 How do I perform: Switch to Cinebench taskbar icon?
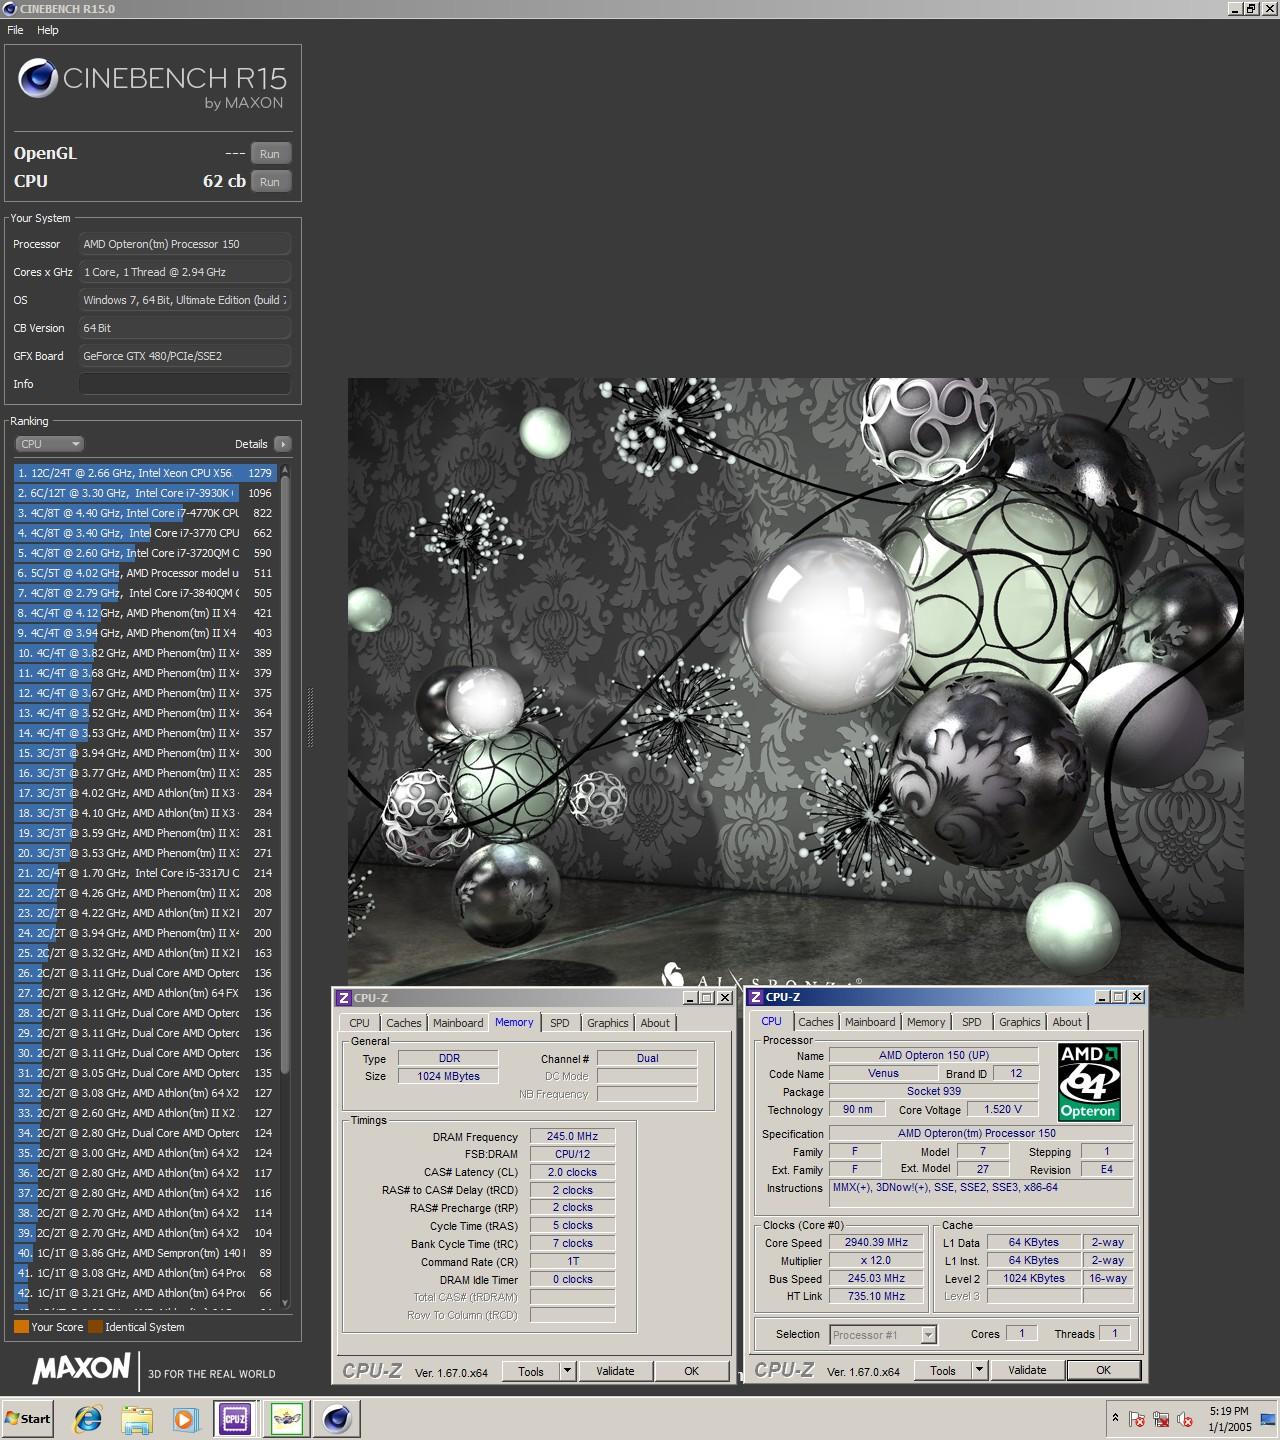(x=337, y=1418)
